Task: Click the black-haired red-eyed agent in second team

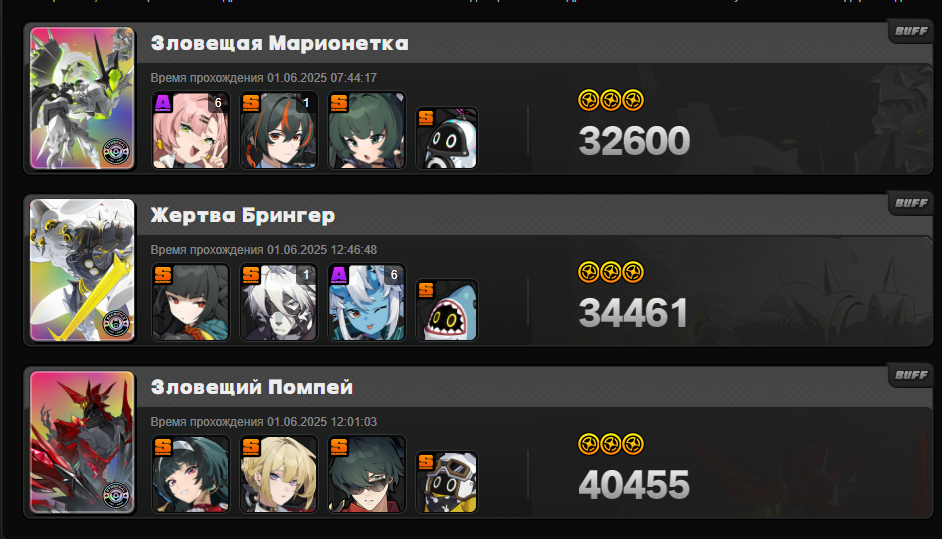Action: pyautogui.click(x=190, y=302)
